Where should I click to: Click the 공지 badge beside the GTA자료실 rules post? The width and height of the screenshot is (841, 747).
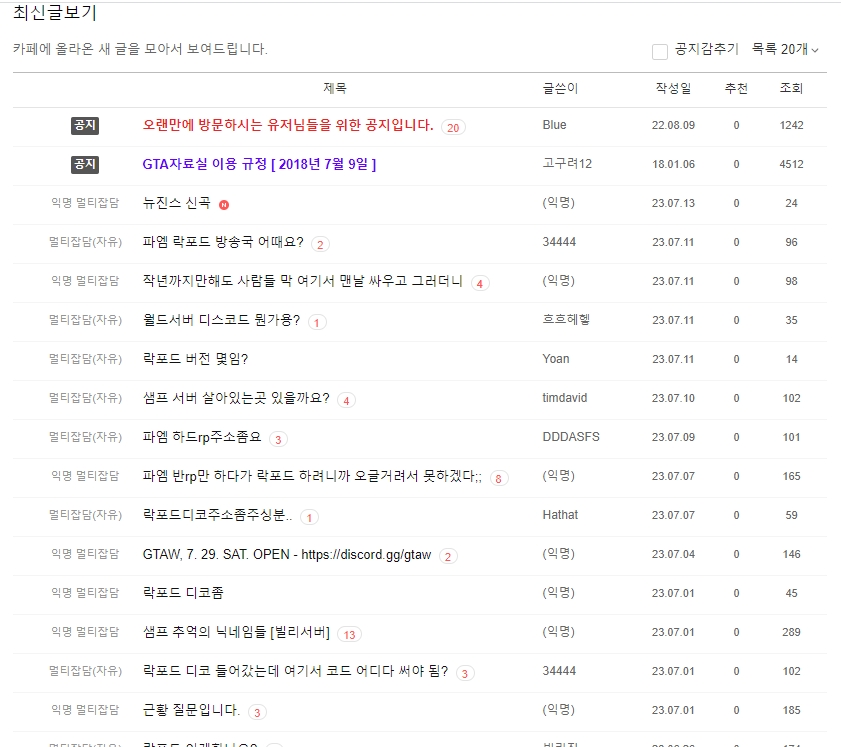(x=85, y=163)
